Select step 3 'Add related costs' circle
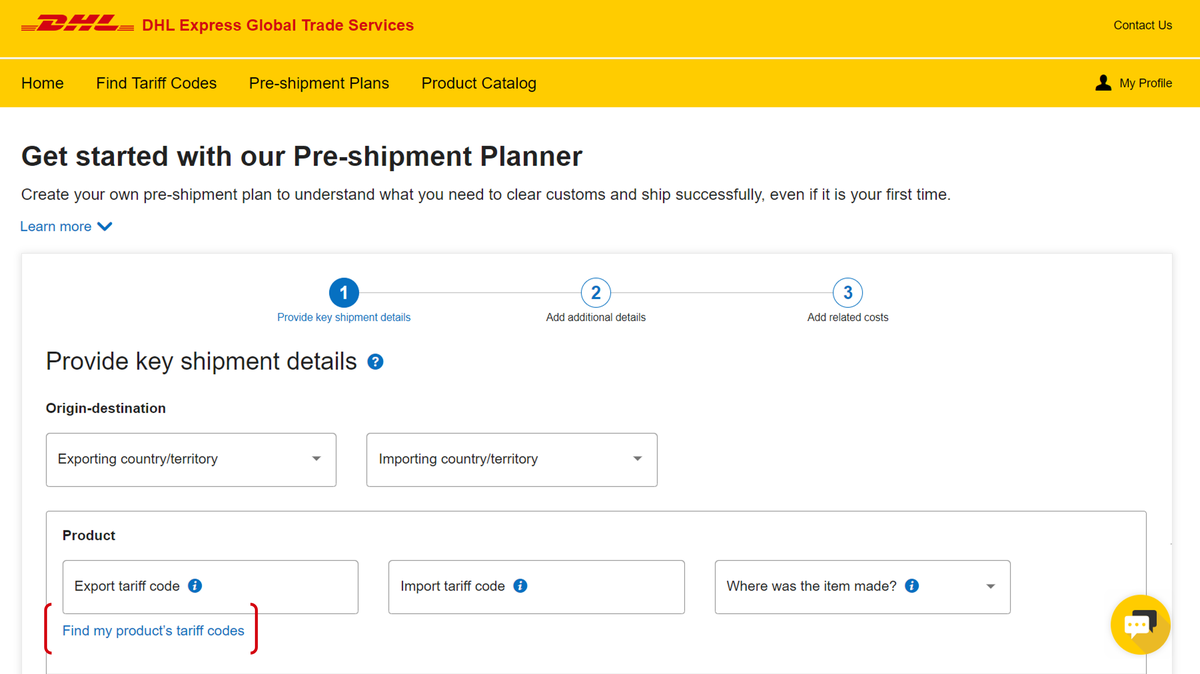 tap(847, 292)
